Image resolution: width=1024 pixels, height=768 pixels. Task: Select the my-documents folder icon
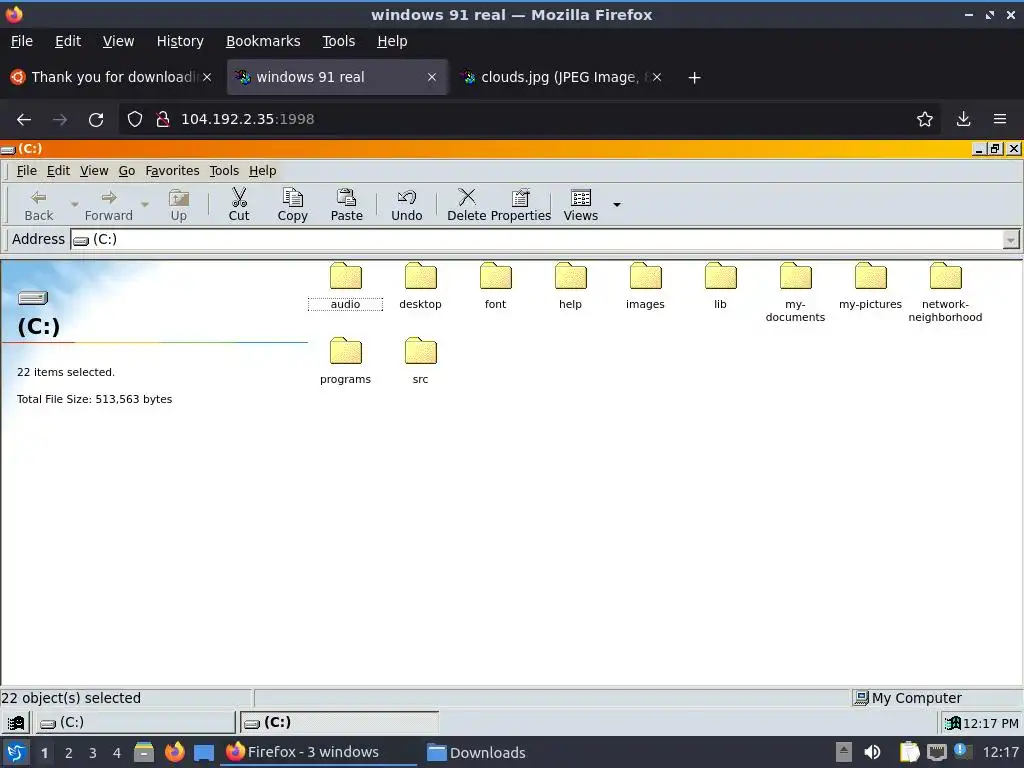coord(795,276)
